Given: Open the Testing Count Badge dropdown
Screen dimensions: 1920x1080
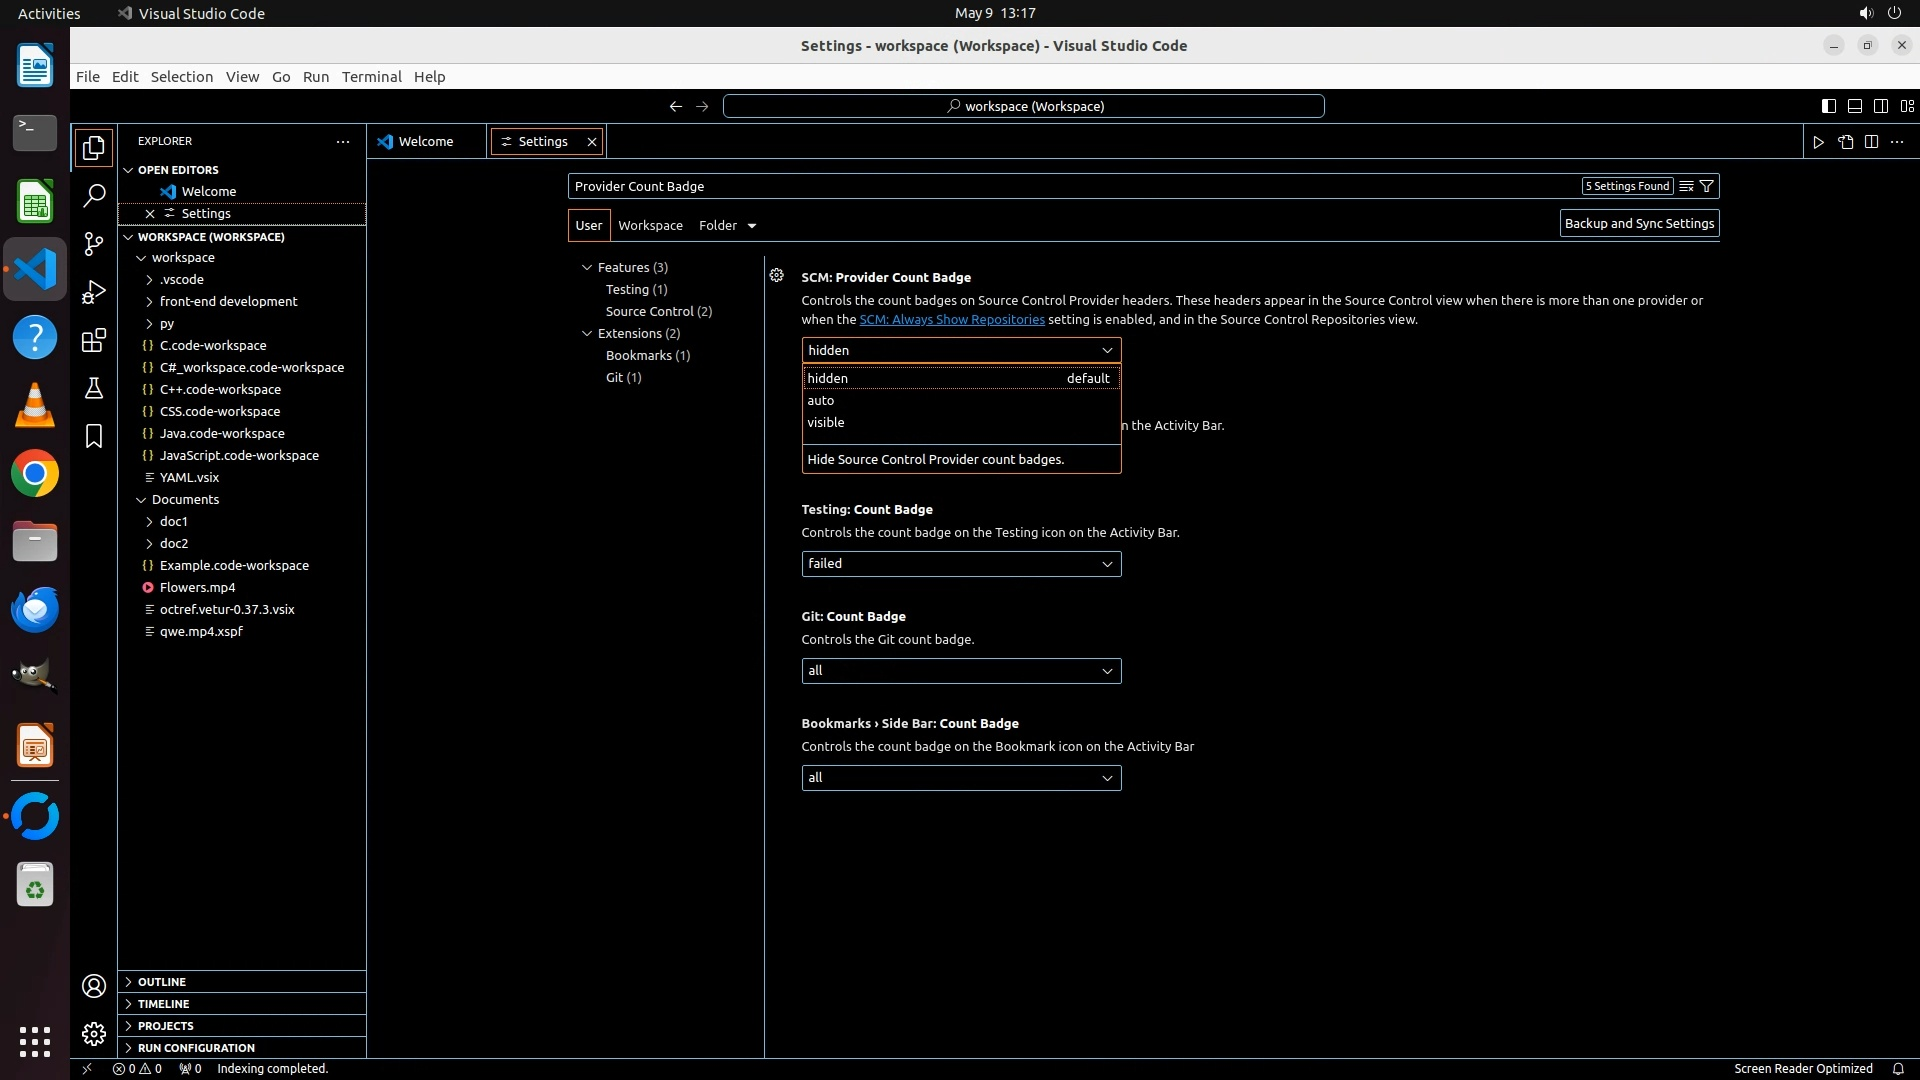Looking at the screenshot, I should click(960, 564).
